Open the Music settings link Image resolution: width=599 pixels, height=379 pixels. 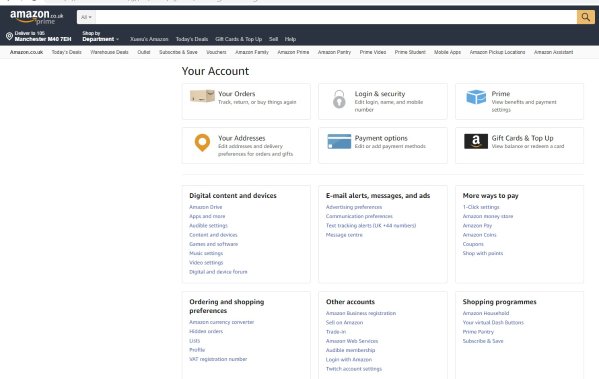[206, 253]
